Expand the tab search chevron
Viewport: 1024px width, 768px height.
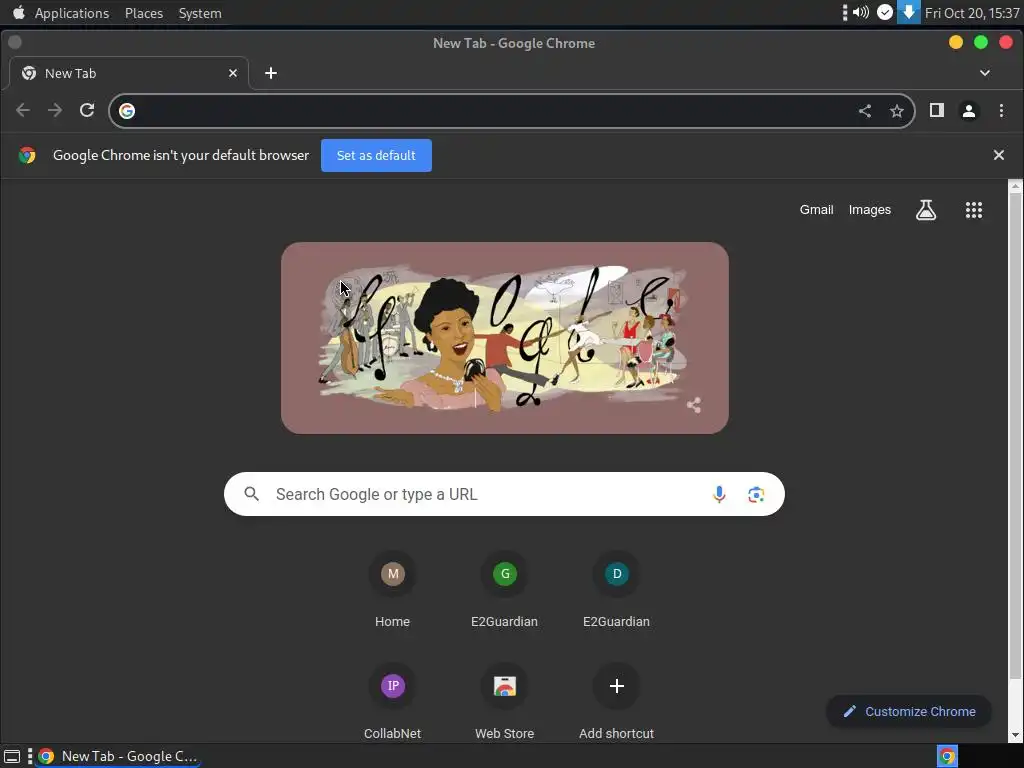coord(985,72)
